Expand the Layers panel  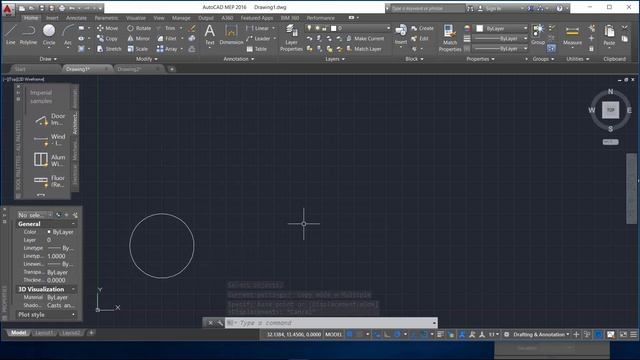(x=335, y=59)
